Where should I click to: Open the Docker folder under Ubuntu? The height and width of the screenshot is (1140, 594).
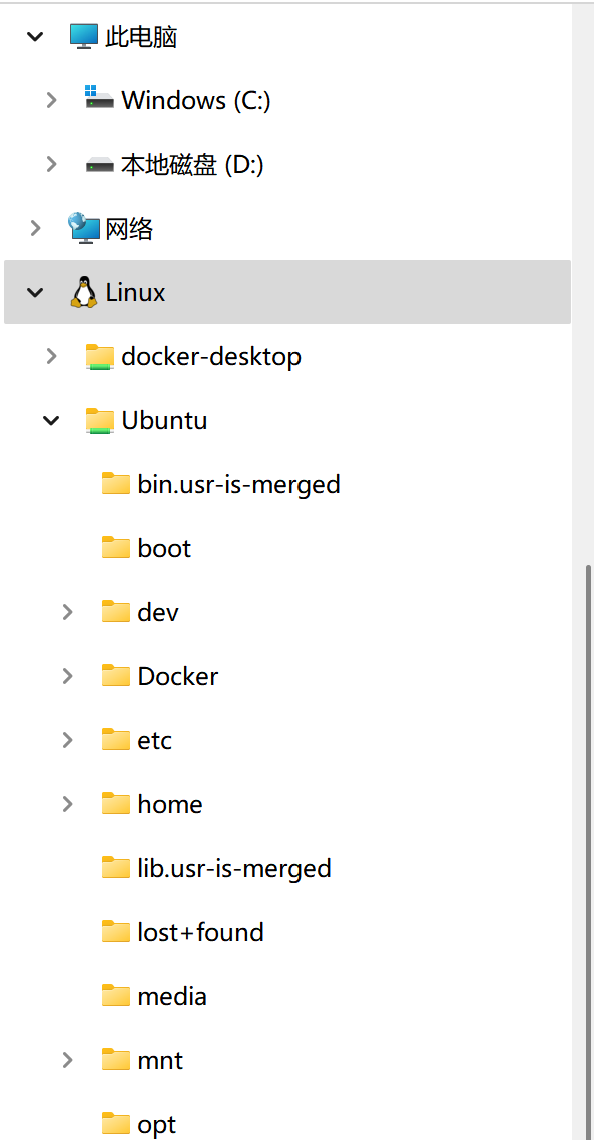tap(177, 675)
